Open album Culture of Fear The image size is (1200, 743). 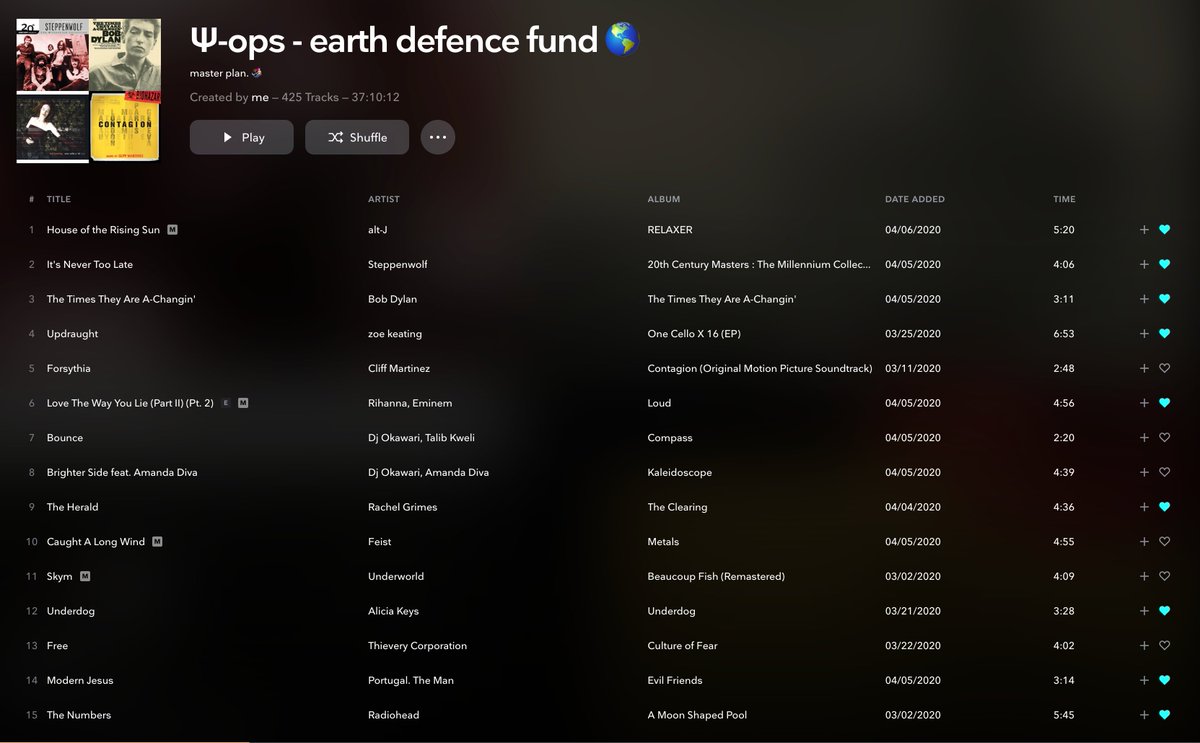point(683,646)
